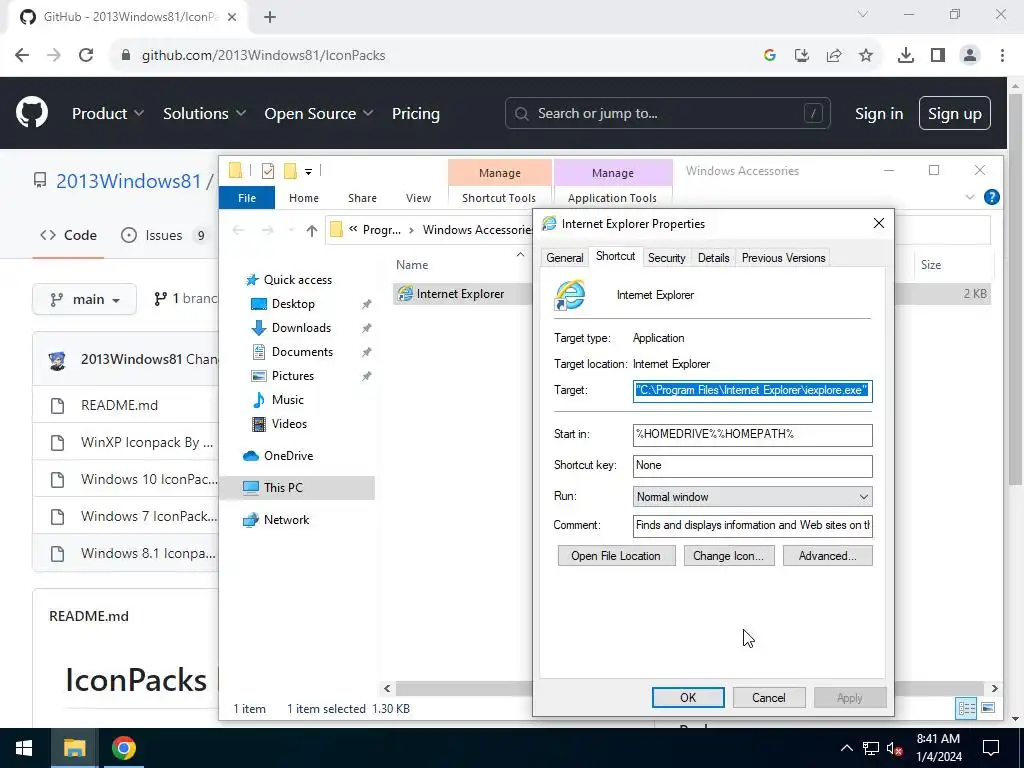The height and width of the screenshot is (768, 1024).
Task: Click the share-this-page icon in the address bar
Action: pyautogui.click(x=834, y=56)
